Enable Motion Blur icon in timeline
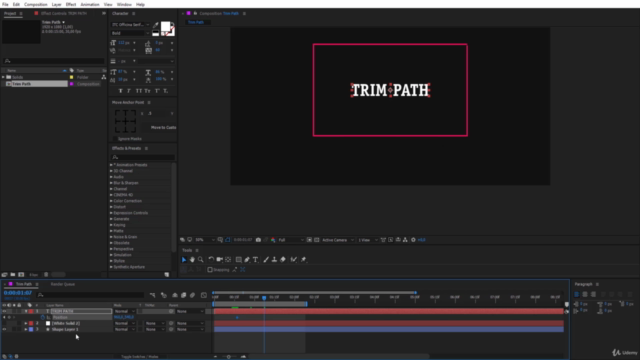The height and width of the screenshot is (360, 640). pyautogui.click(x=193, y=295)
